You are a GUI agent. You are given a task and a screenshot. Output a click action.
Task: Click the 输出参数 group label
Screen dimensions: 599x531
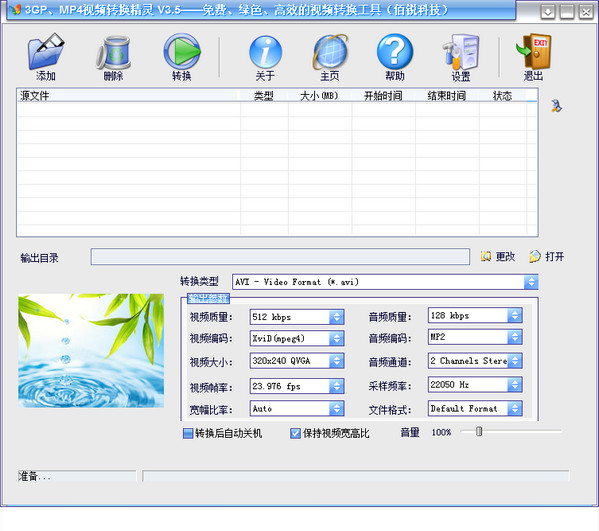[209, 299]
